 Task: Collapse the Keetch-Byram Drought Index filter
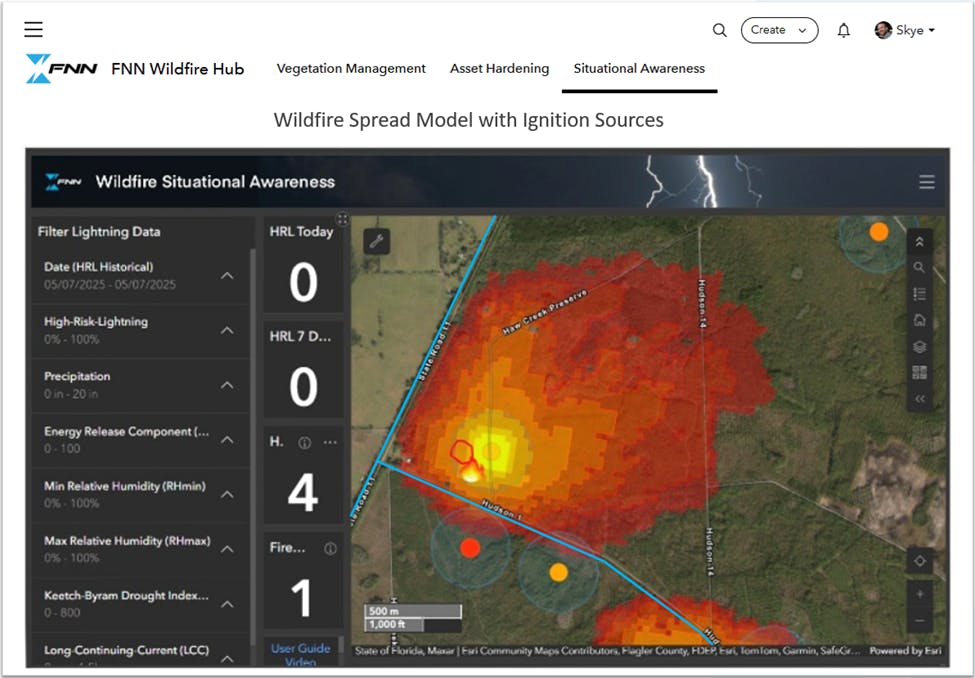pos(228,604)
